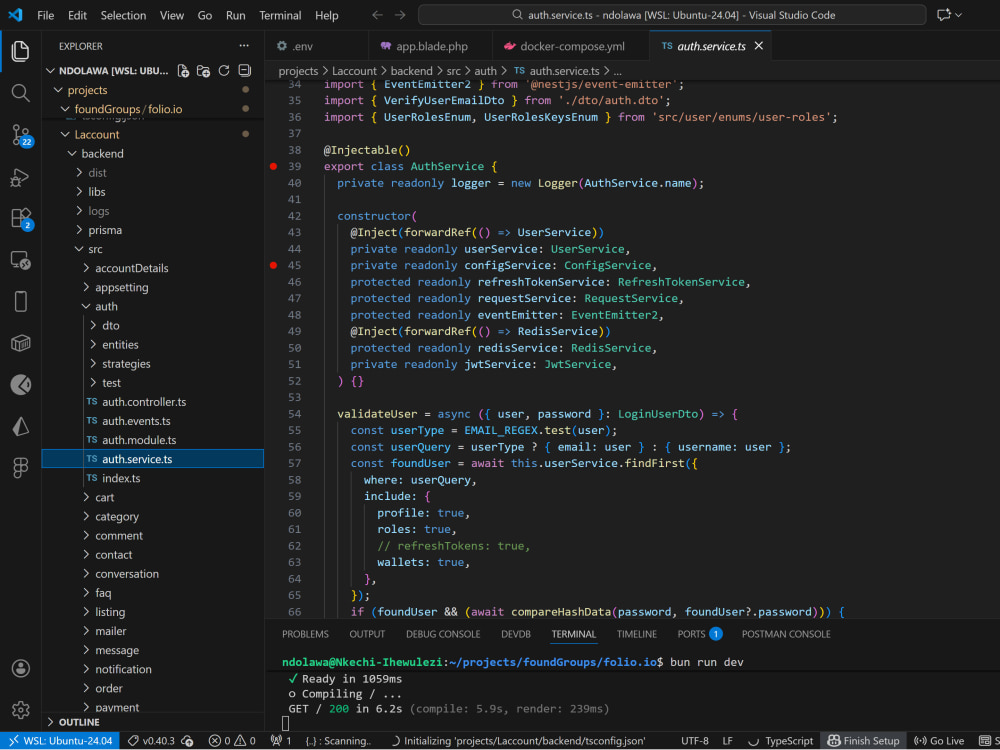Image resolution: width=1000 pixels, height=750 pixels.
Task: Click the New Folder icon in Explorer
Action: pyautogui.click(x=203, y=71)
